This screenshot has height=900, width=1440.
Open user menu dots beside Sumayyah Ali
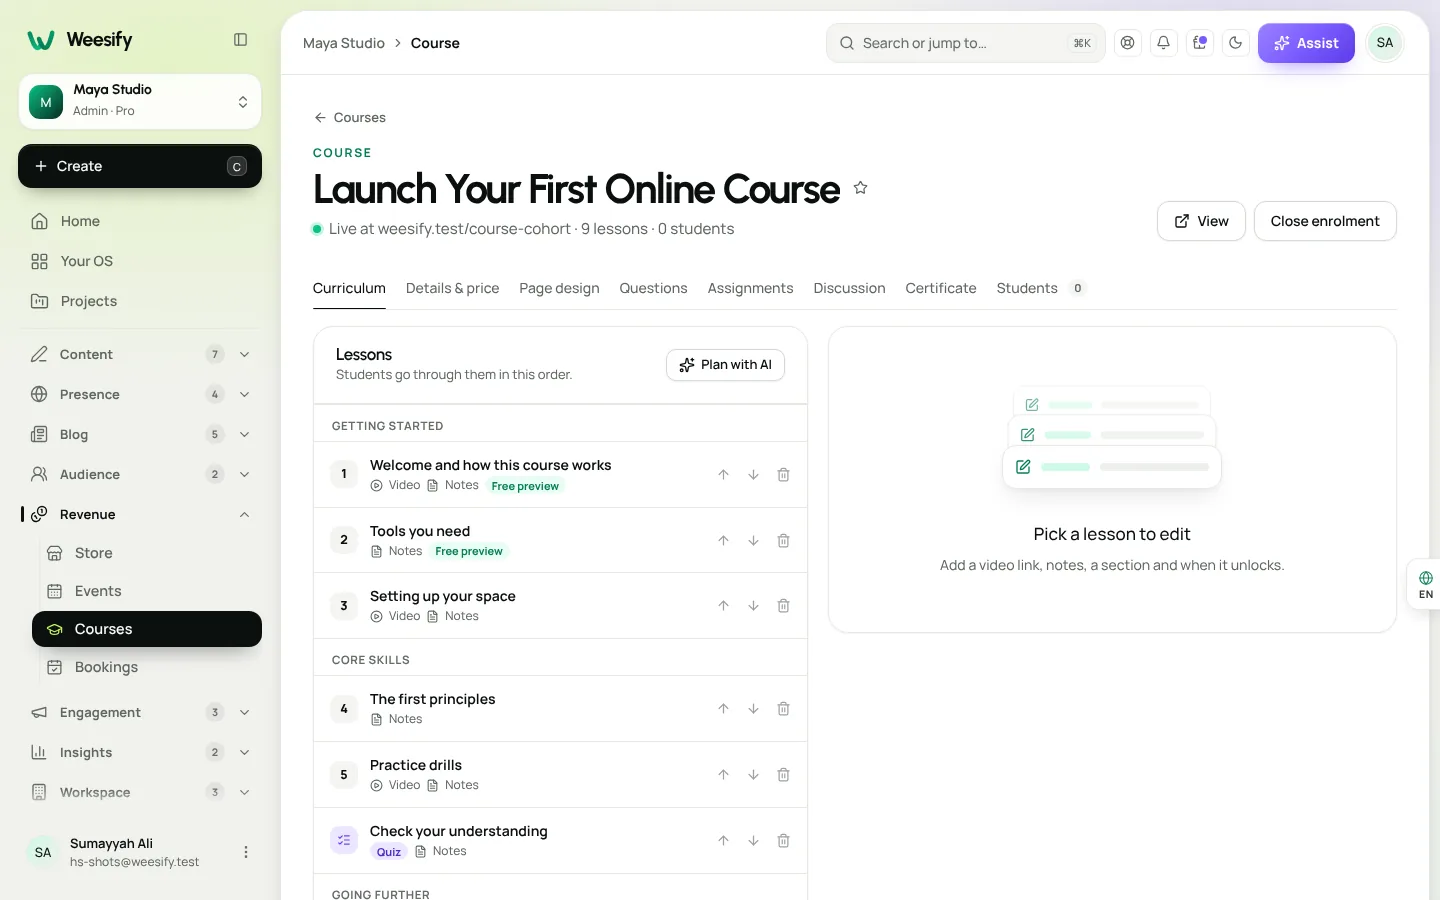click(x=246, y=852)
